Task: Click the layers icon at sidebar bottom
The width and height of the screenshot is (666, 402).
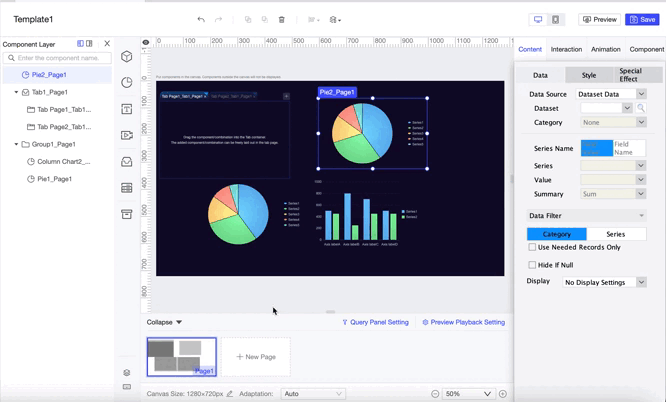Action: (x=127, y=373)
